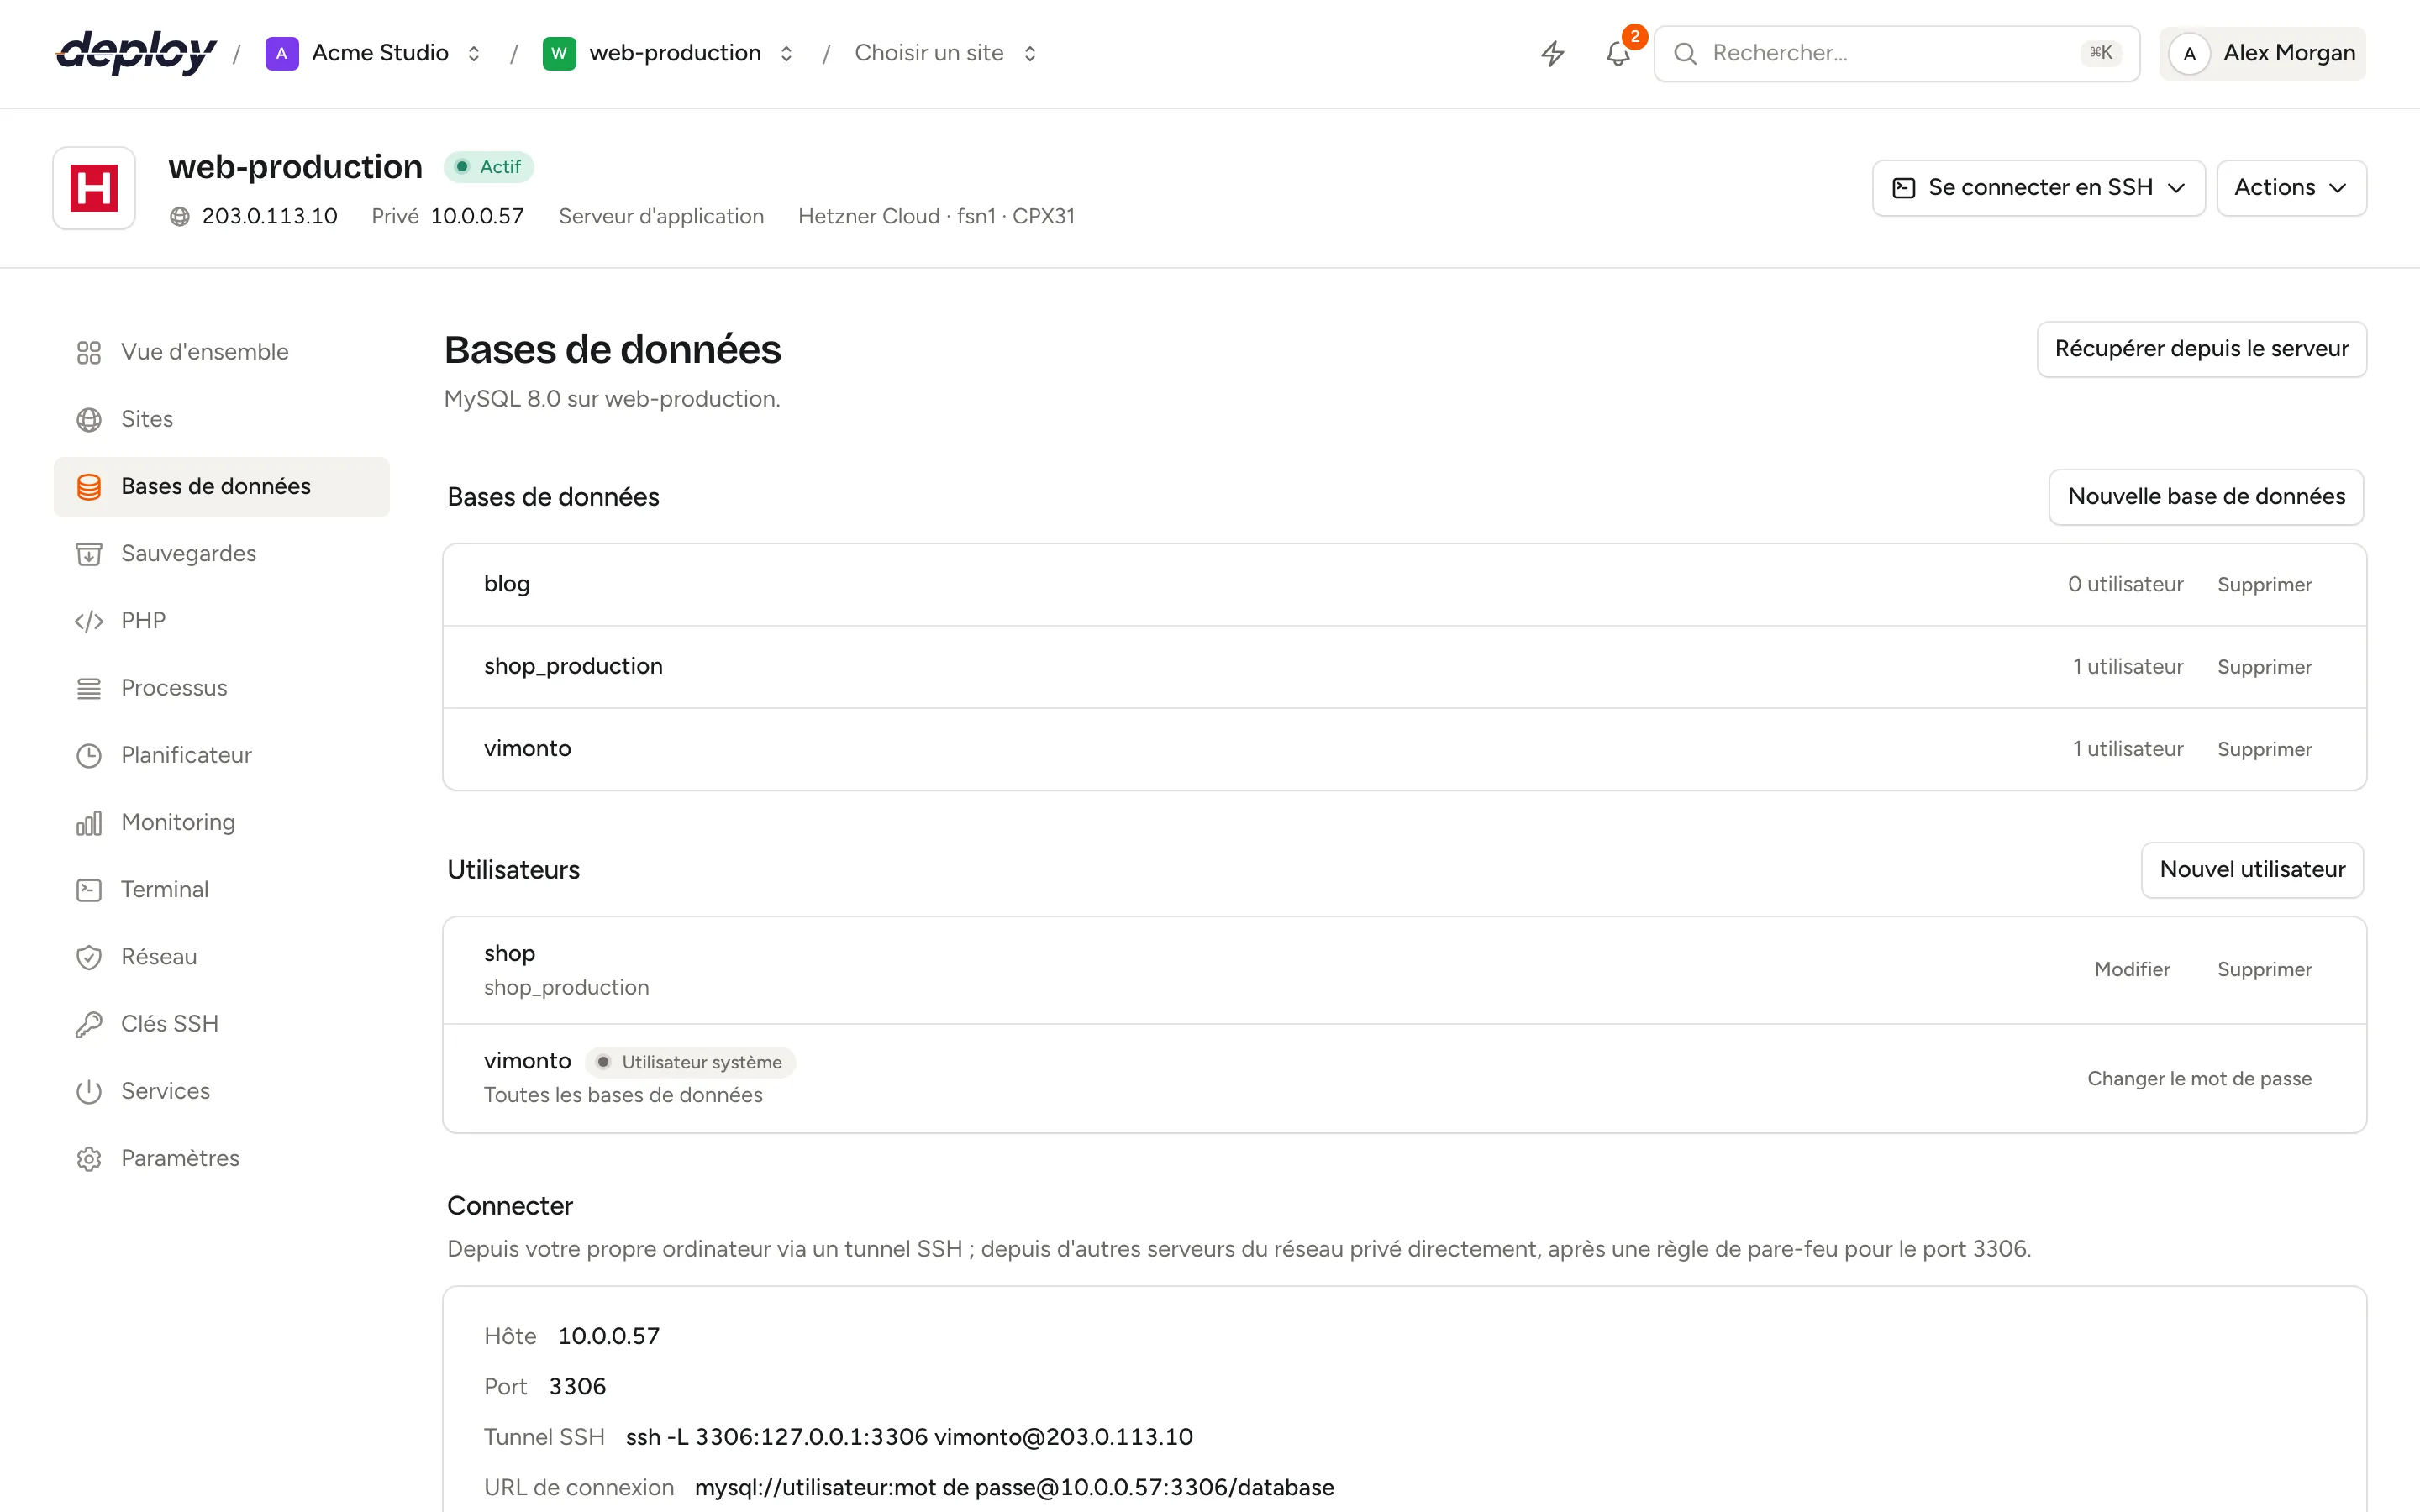The height and width of the screenshot is (1512, 2420).
Task: Click the Processus list icon
Action: [89, 688]
